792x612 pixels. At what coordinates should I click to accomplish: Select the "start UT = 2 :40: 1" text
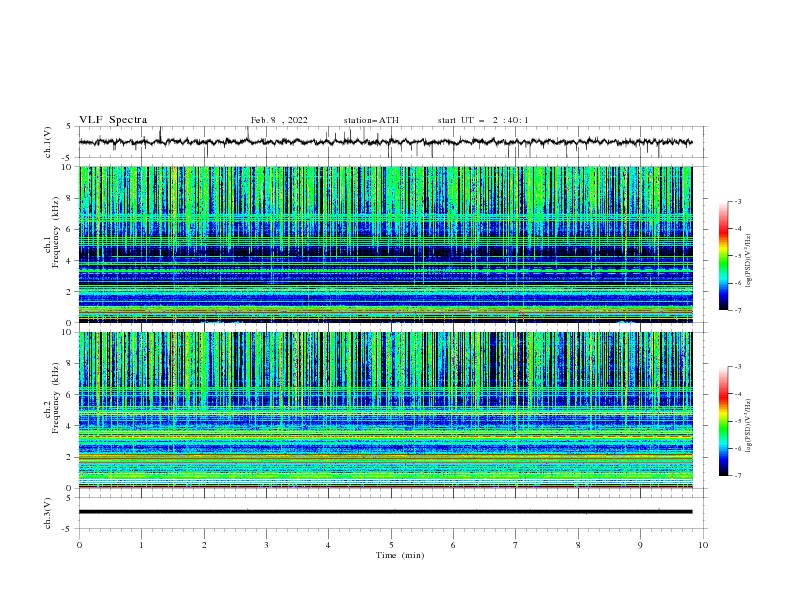pos(483,120)
